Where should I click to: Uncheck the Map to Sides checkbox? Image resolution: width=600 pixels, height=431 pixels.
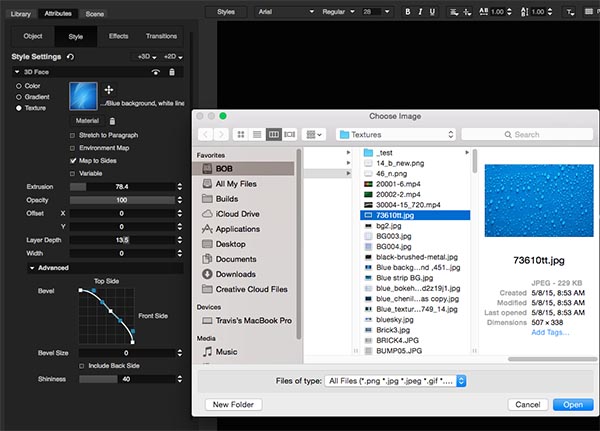point(72,160)
